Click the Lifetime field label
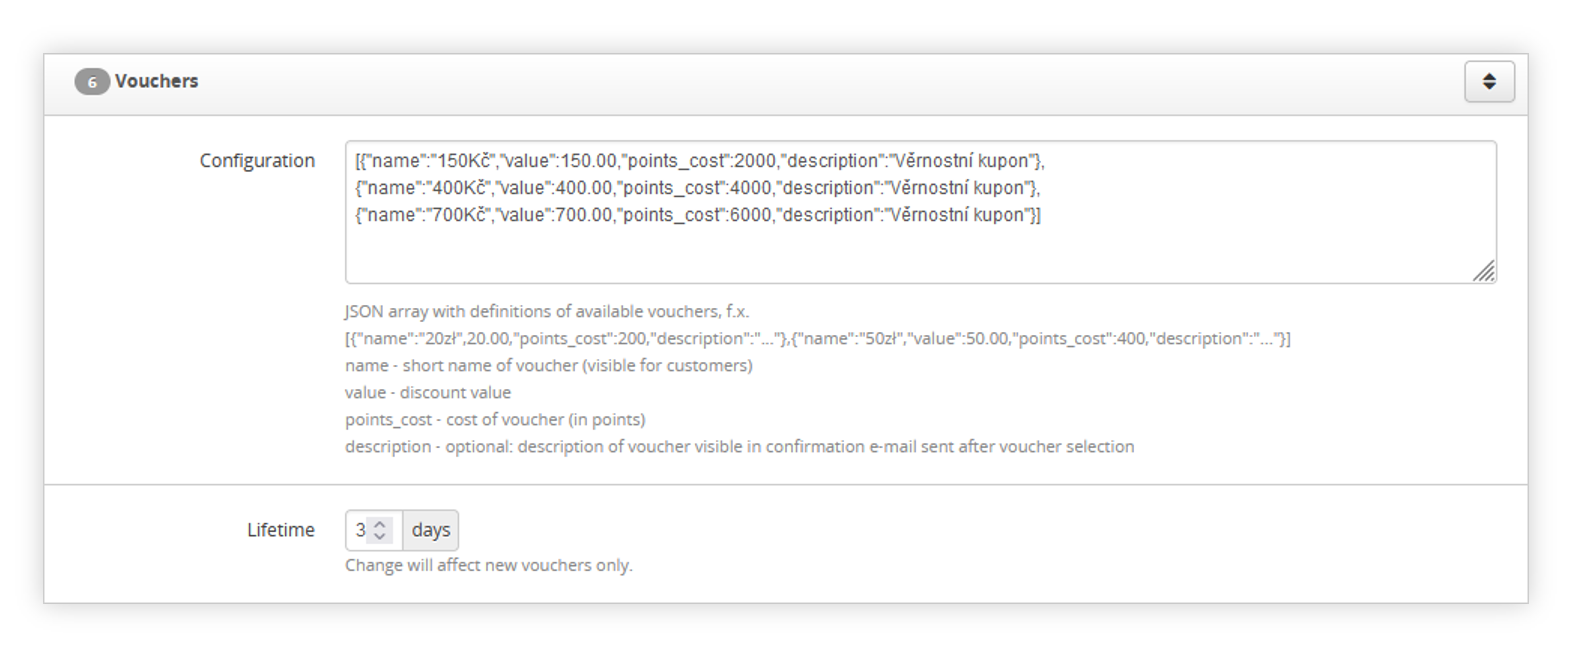Image resolution: width=1583 pixels, height=666 pixels. (x=281, y=530)
